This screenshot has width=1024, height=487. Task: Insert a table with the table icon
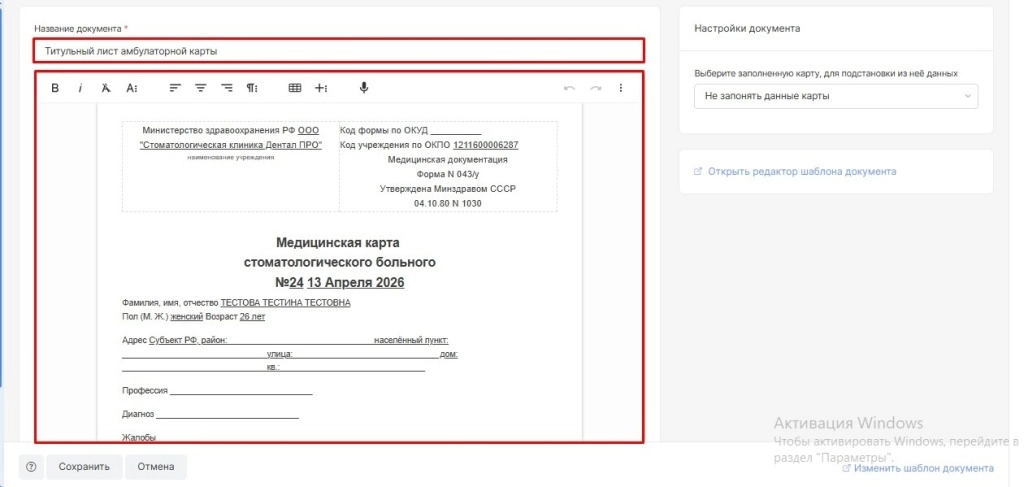pos(295,88)
